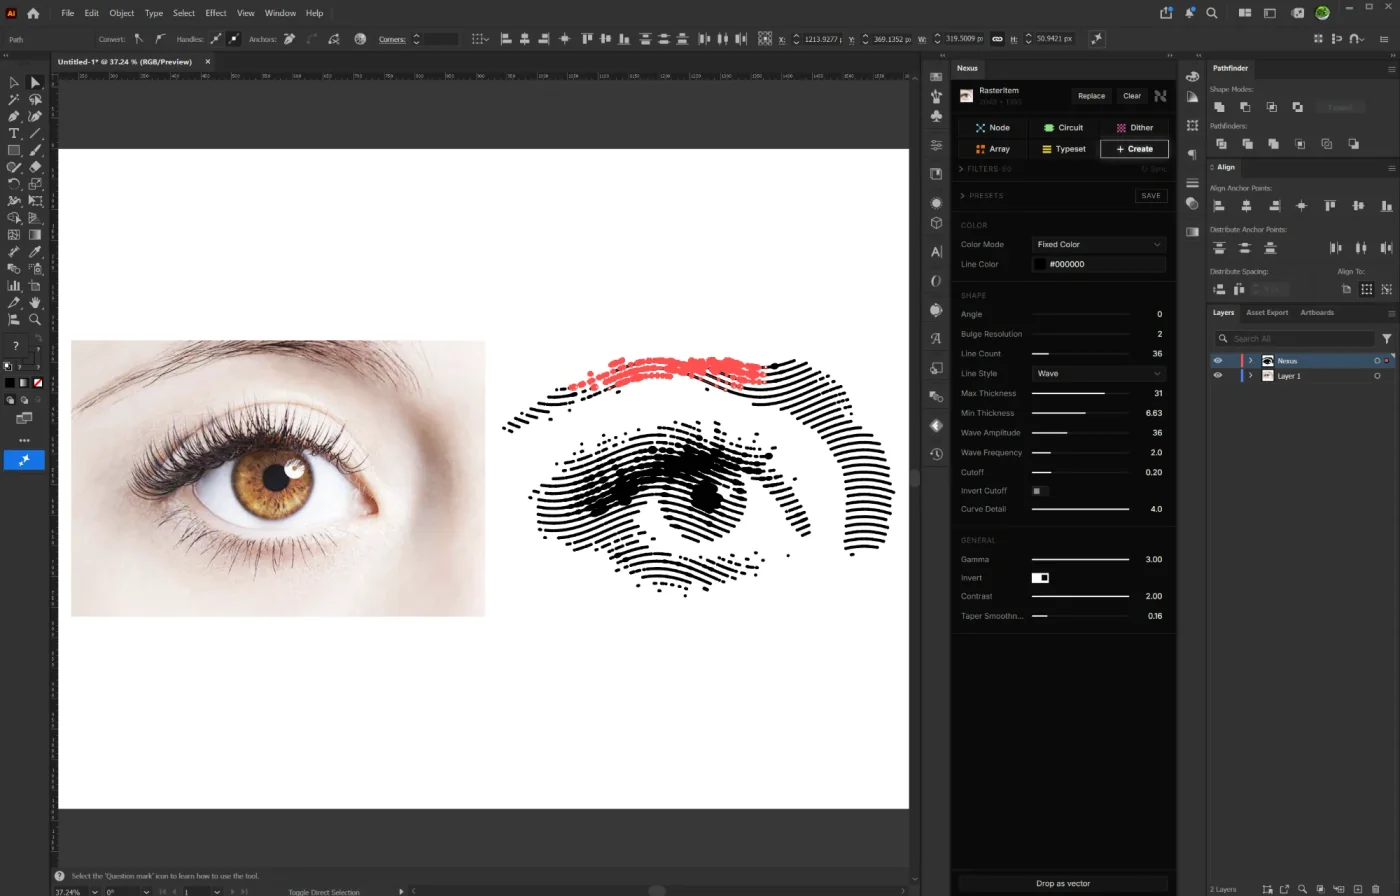Click the RasterItem eye thumbnail
The width and height of the screenshot is (1400, 896).
point(966,96)
